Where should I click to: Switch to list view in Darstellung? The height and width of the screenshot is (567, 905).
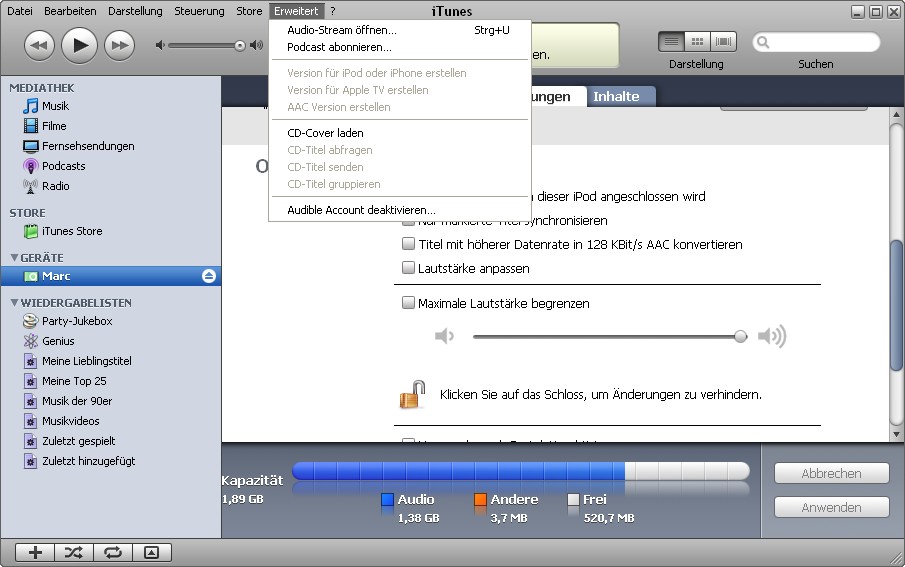pos(671,42)
